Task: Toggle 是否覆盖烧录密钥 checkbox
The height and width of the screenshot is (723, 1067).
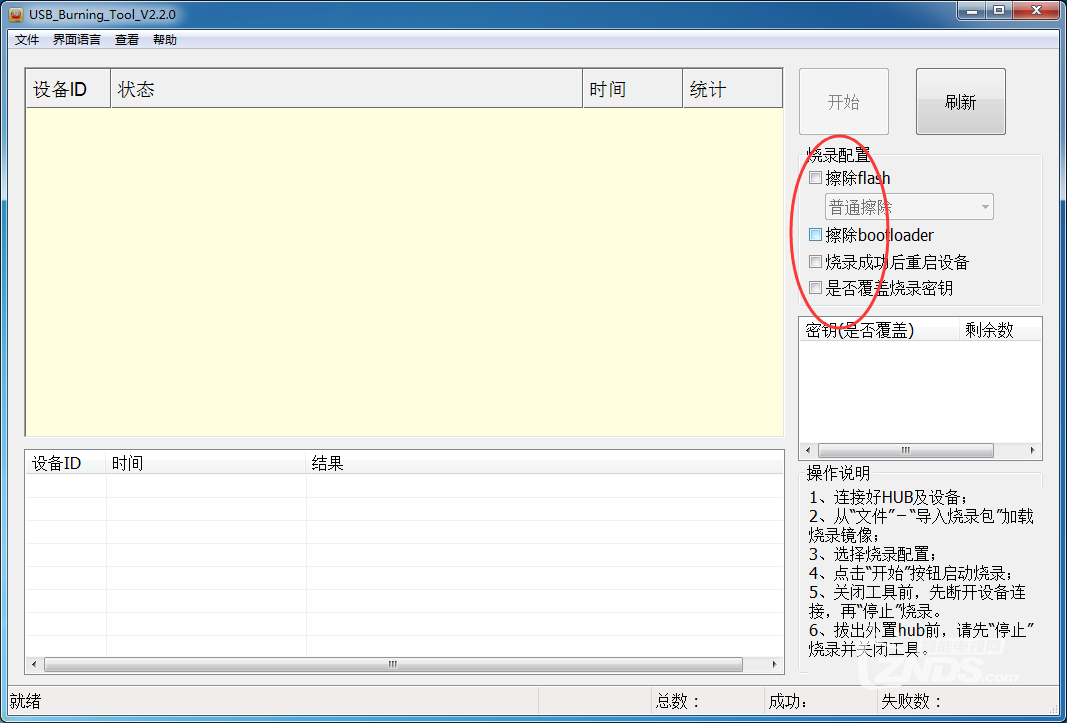Action: click(816, 288)
